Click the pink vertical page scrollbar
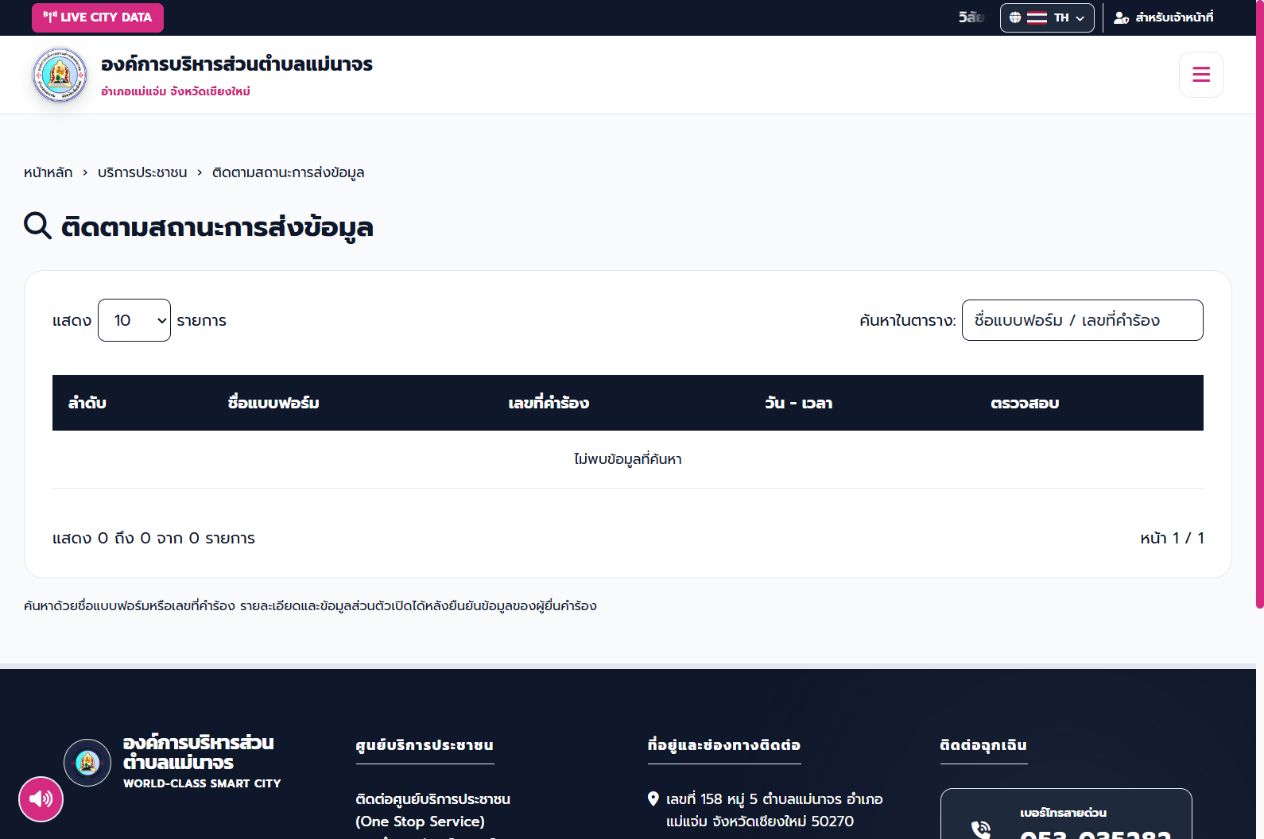The image size is (1264, 839). point(1260,304)
